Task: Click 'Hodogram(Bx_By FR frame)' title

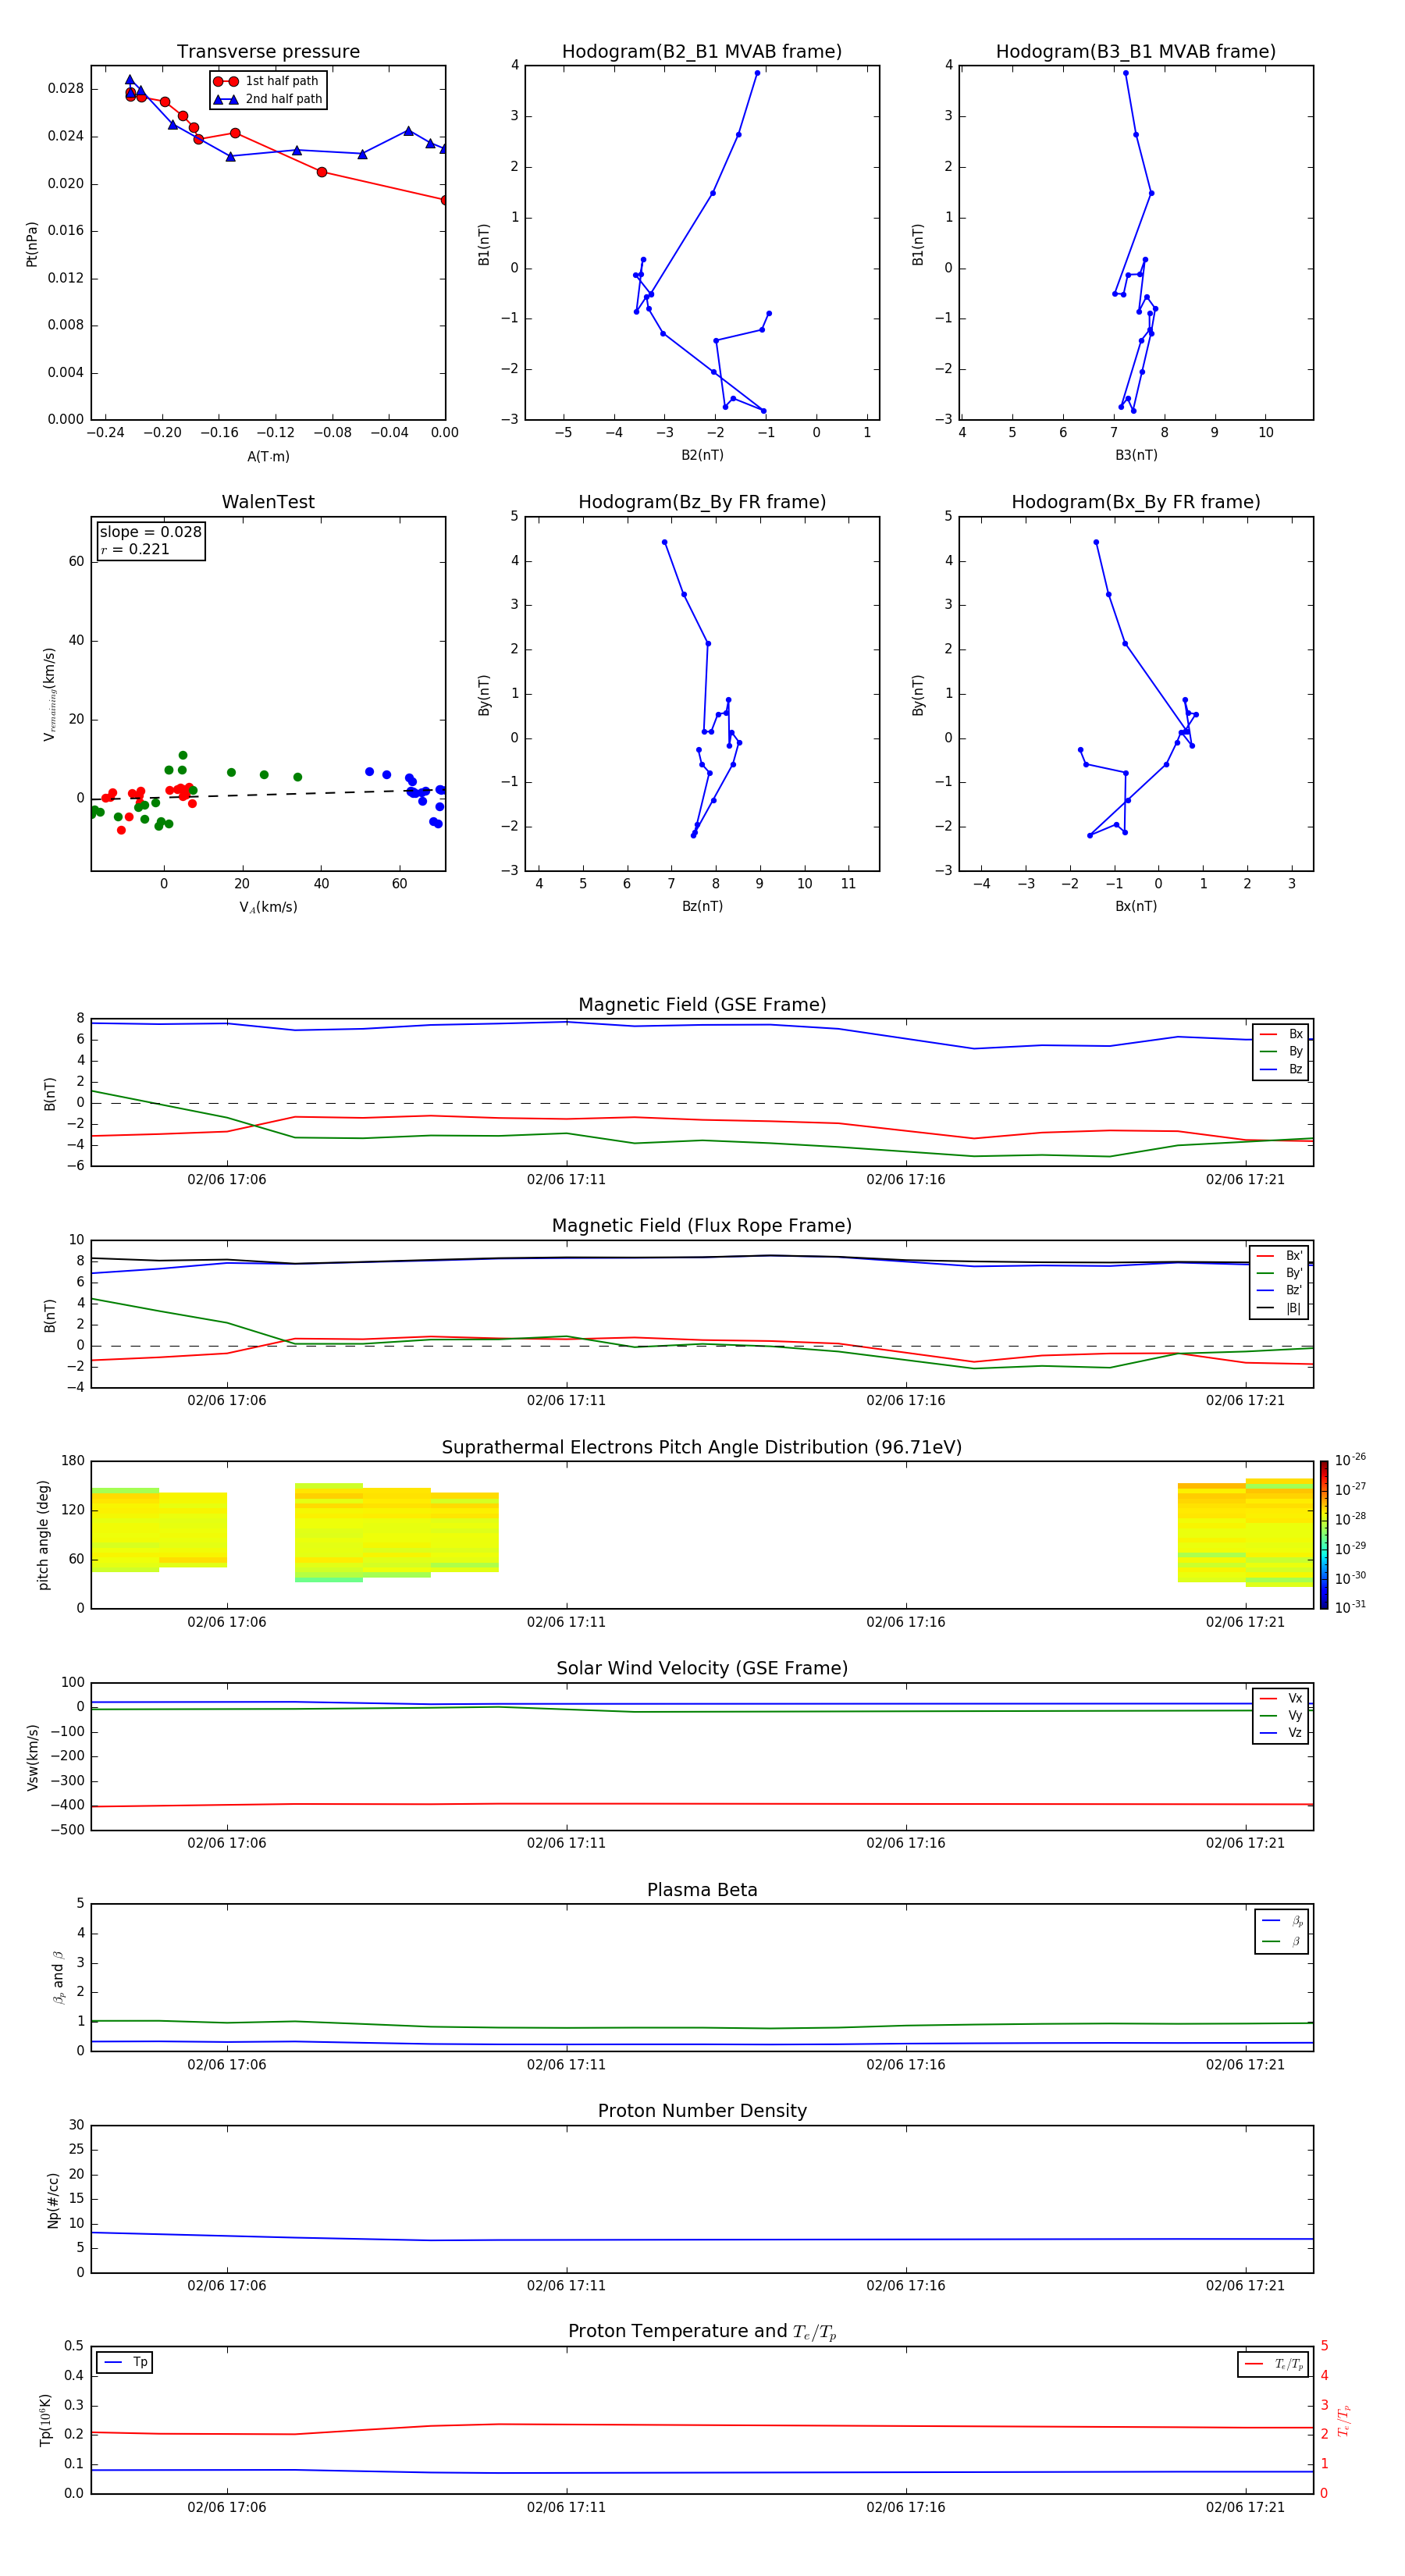Action: [x=1136, y=502]
